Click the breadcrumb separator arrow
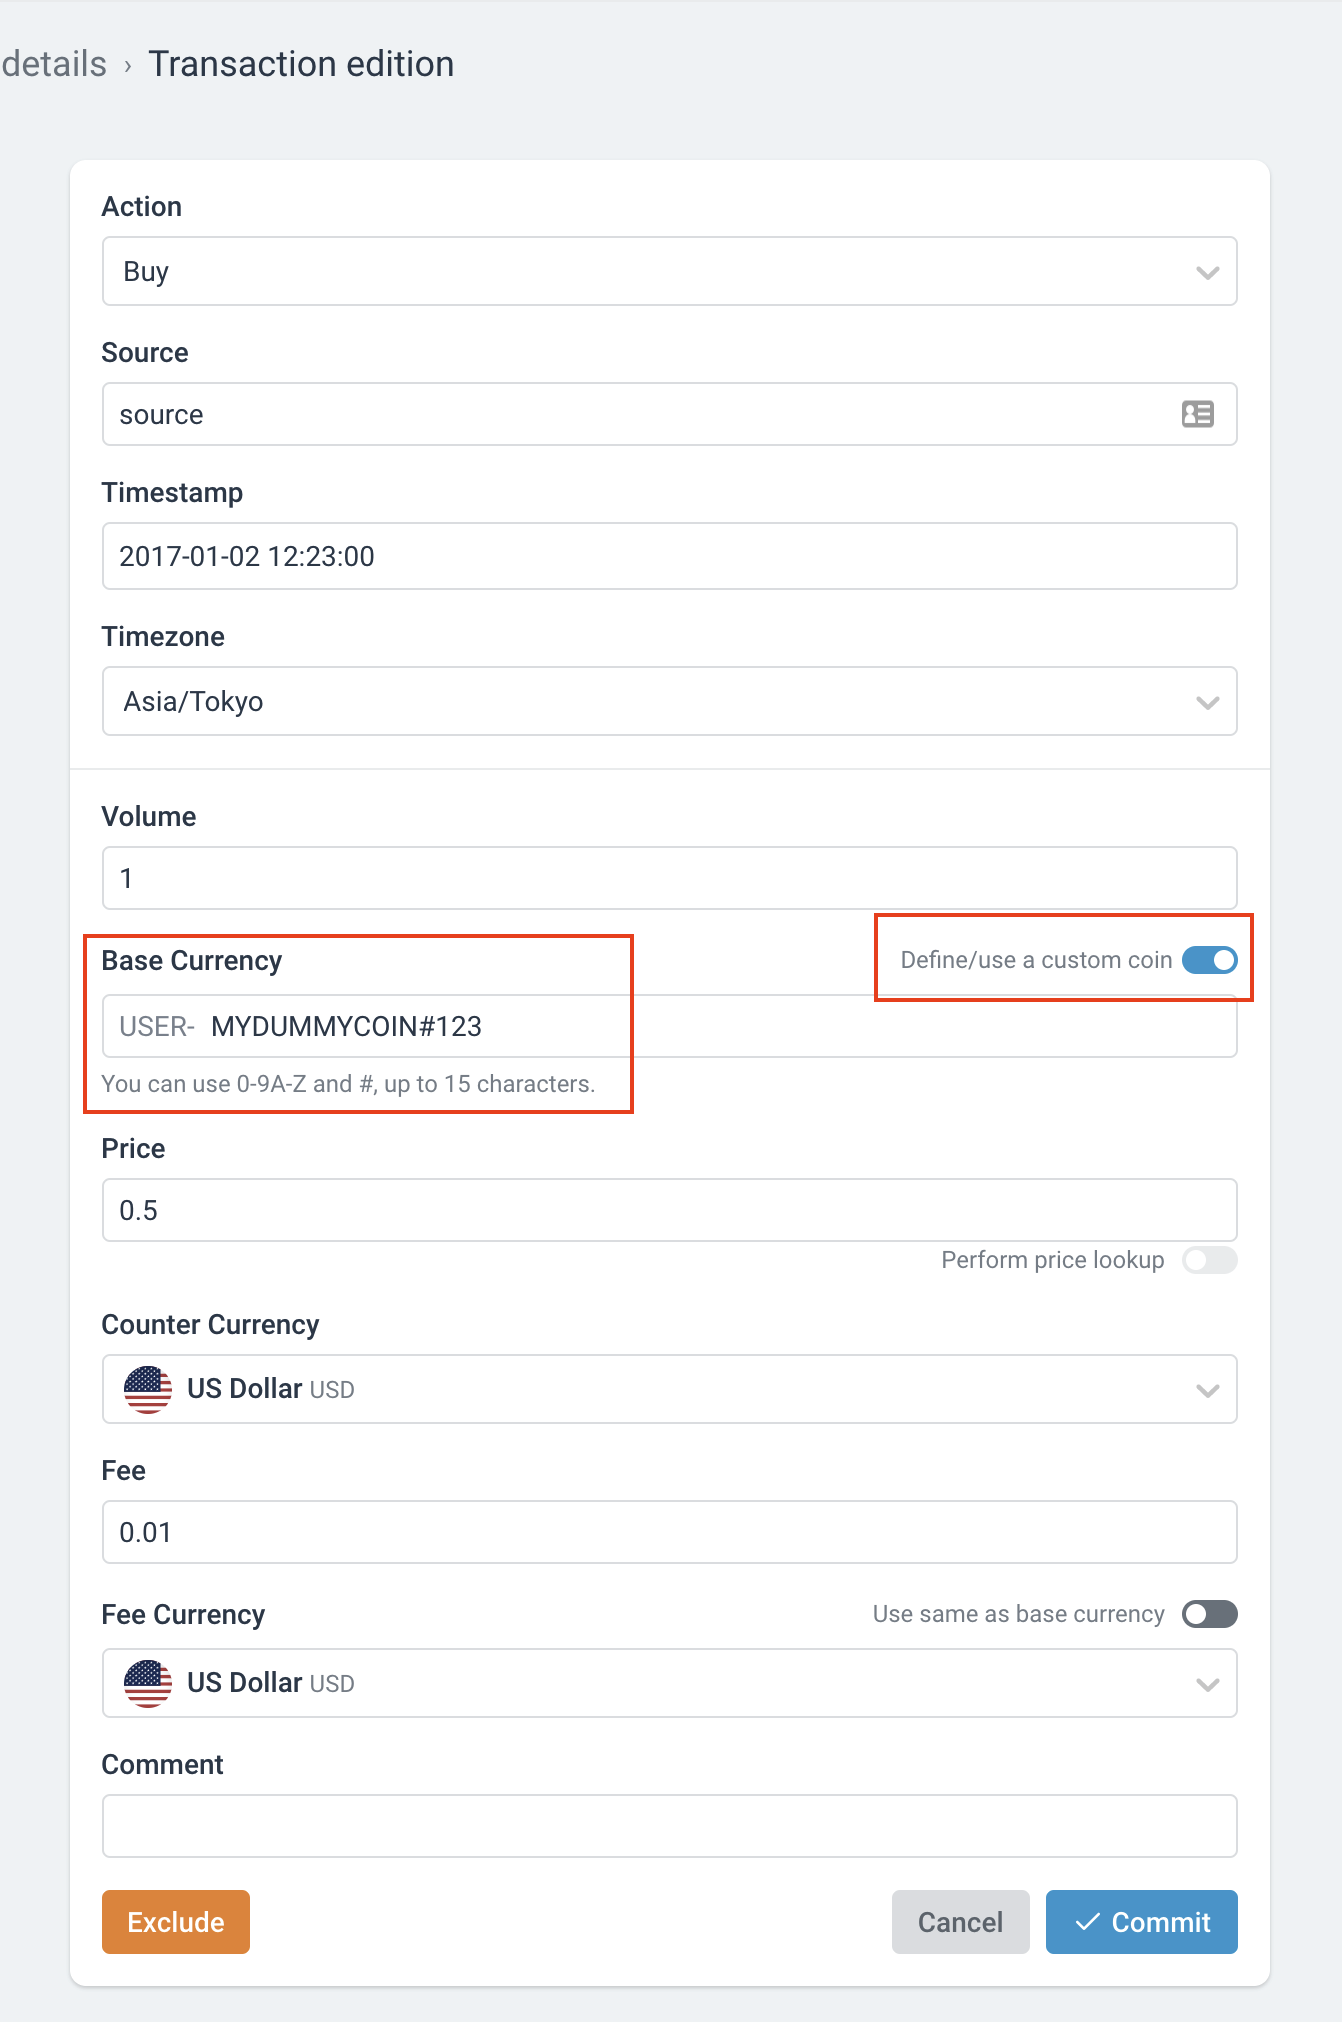The height and width of the screenshot is (2022, 1342). click(x=128, y=67)
